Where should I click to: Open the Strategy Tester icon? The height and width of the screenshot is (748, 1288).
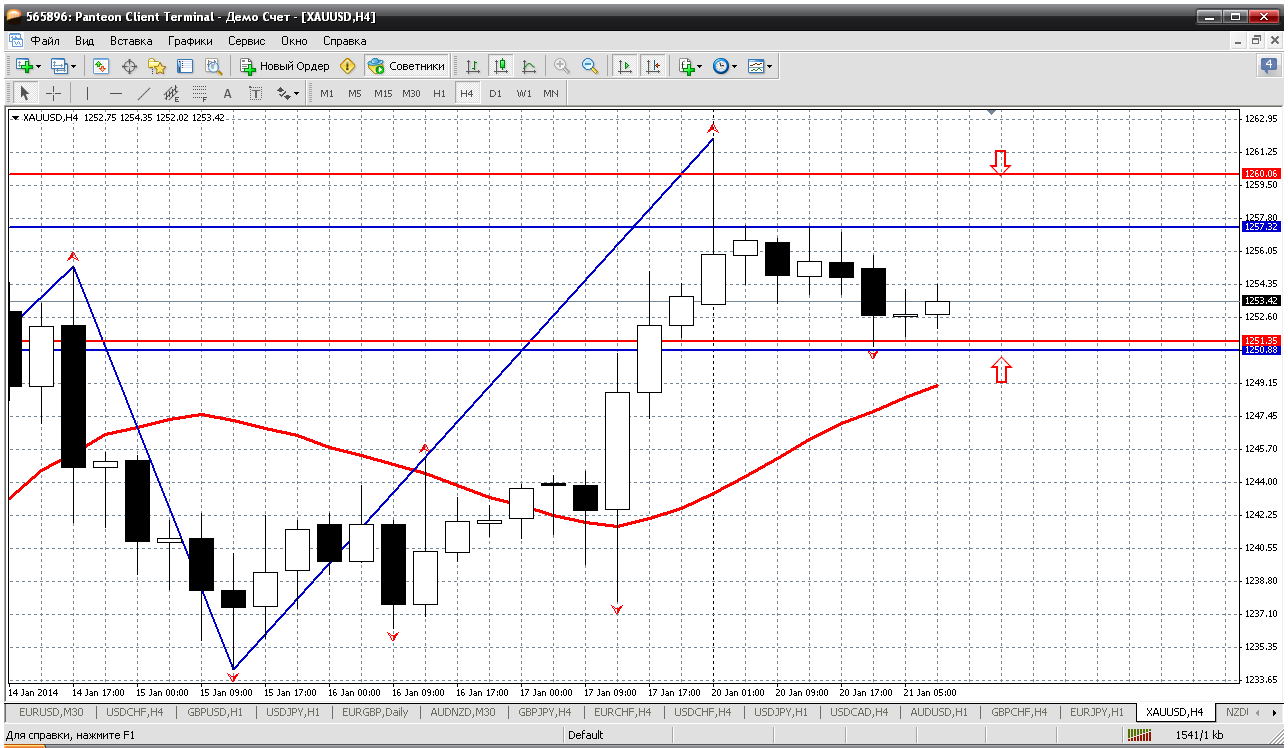(x=213, y=66)
